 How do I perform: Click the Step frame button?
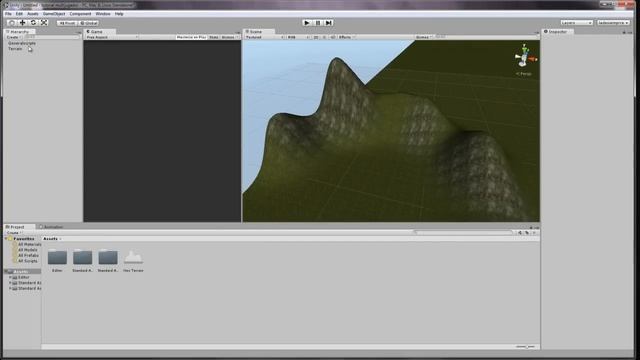[x=329, y=23]
